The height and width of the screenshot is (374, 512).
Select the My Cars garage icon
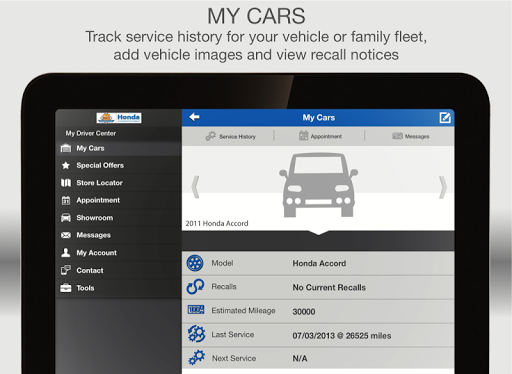[x=66, y=148]
